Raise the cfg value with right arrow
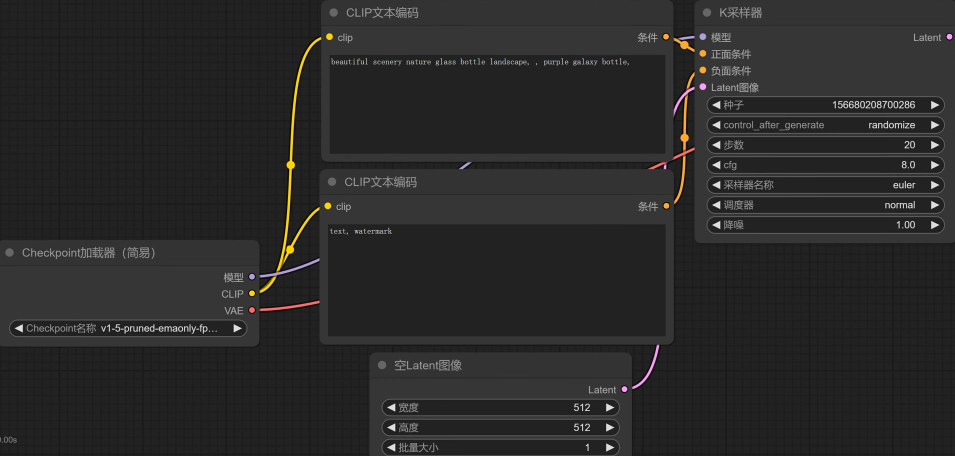The width and height of the screenshot is (955, 456). [x=934, y=165]
